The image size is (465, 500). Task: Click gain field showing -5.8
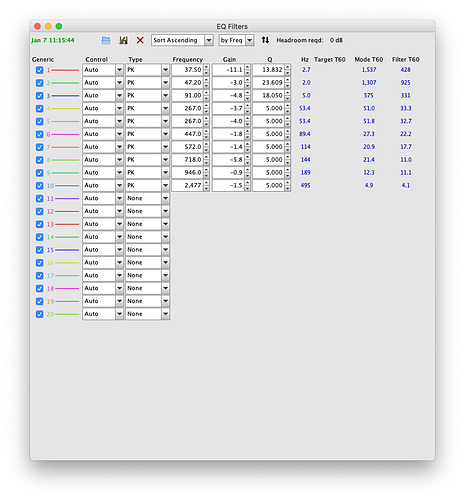click(x=228, y=160)
